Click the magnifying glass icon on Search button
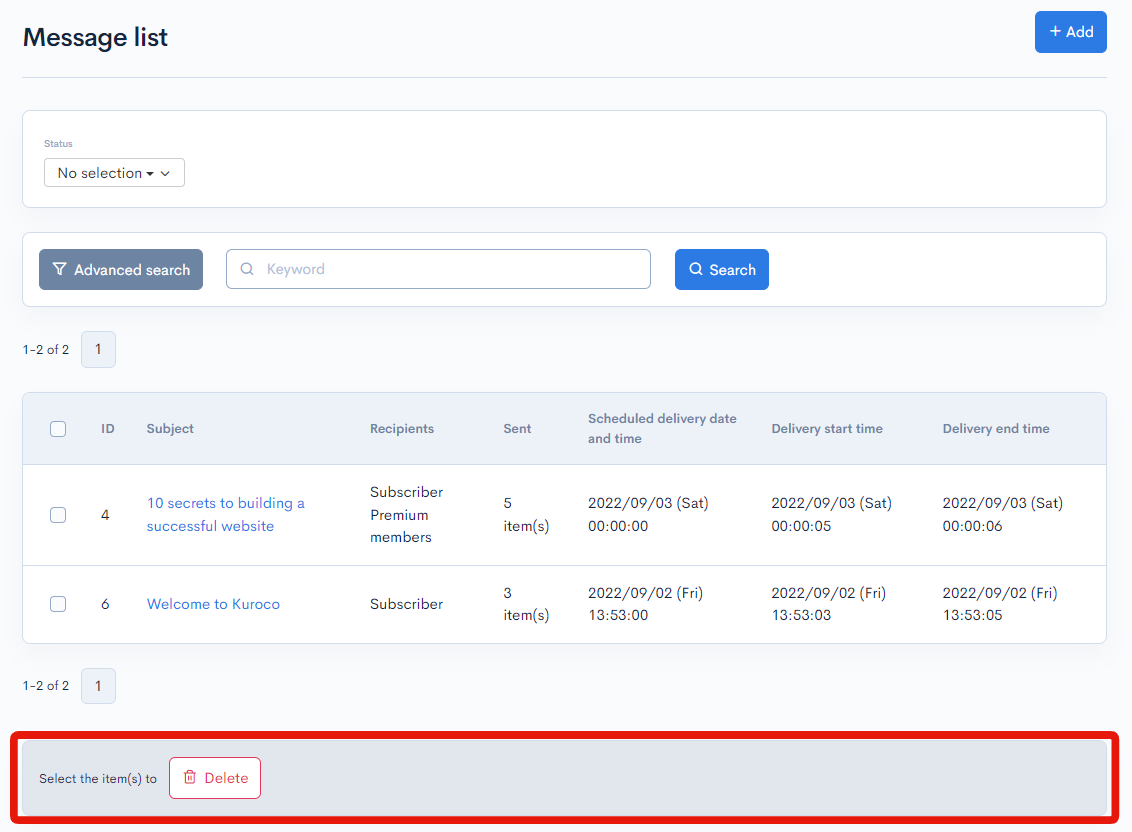 pos(698,269)
